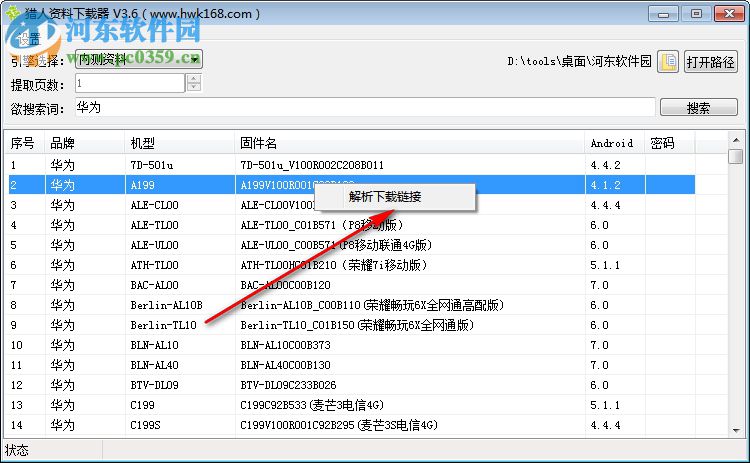Sort by the Android column header
The width and height of the screenshot is (750, 463).
tap(615, 143)
